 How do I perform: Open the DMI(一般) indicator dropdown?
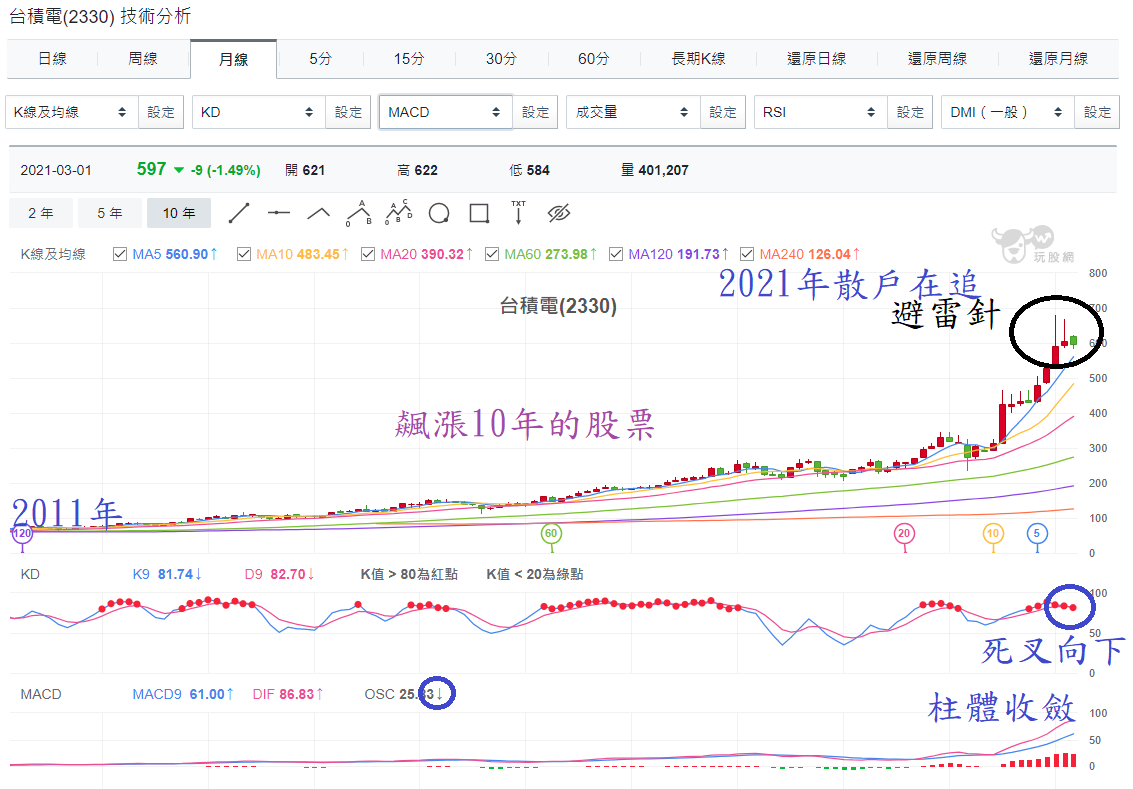point(1007,112)
